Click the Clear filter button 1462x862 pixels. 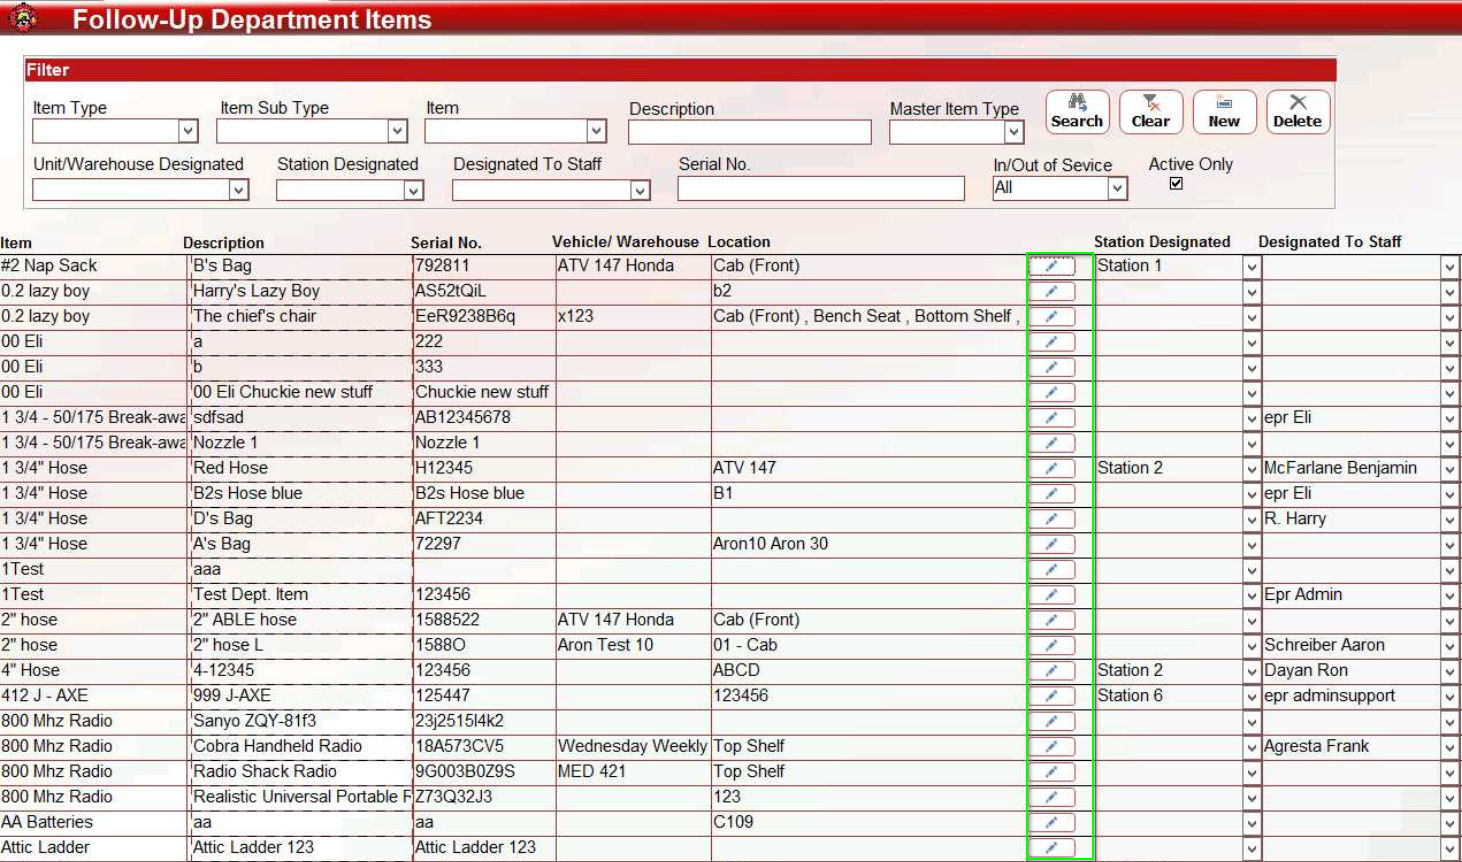[x=1151, y=112]
